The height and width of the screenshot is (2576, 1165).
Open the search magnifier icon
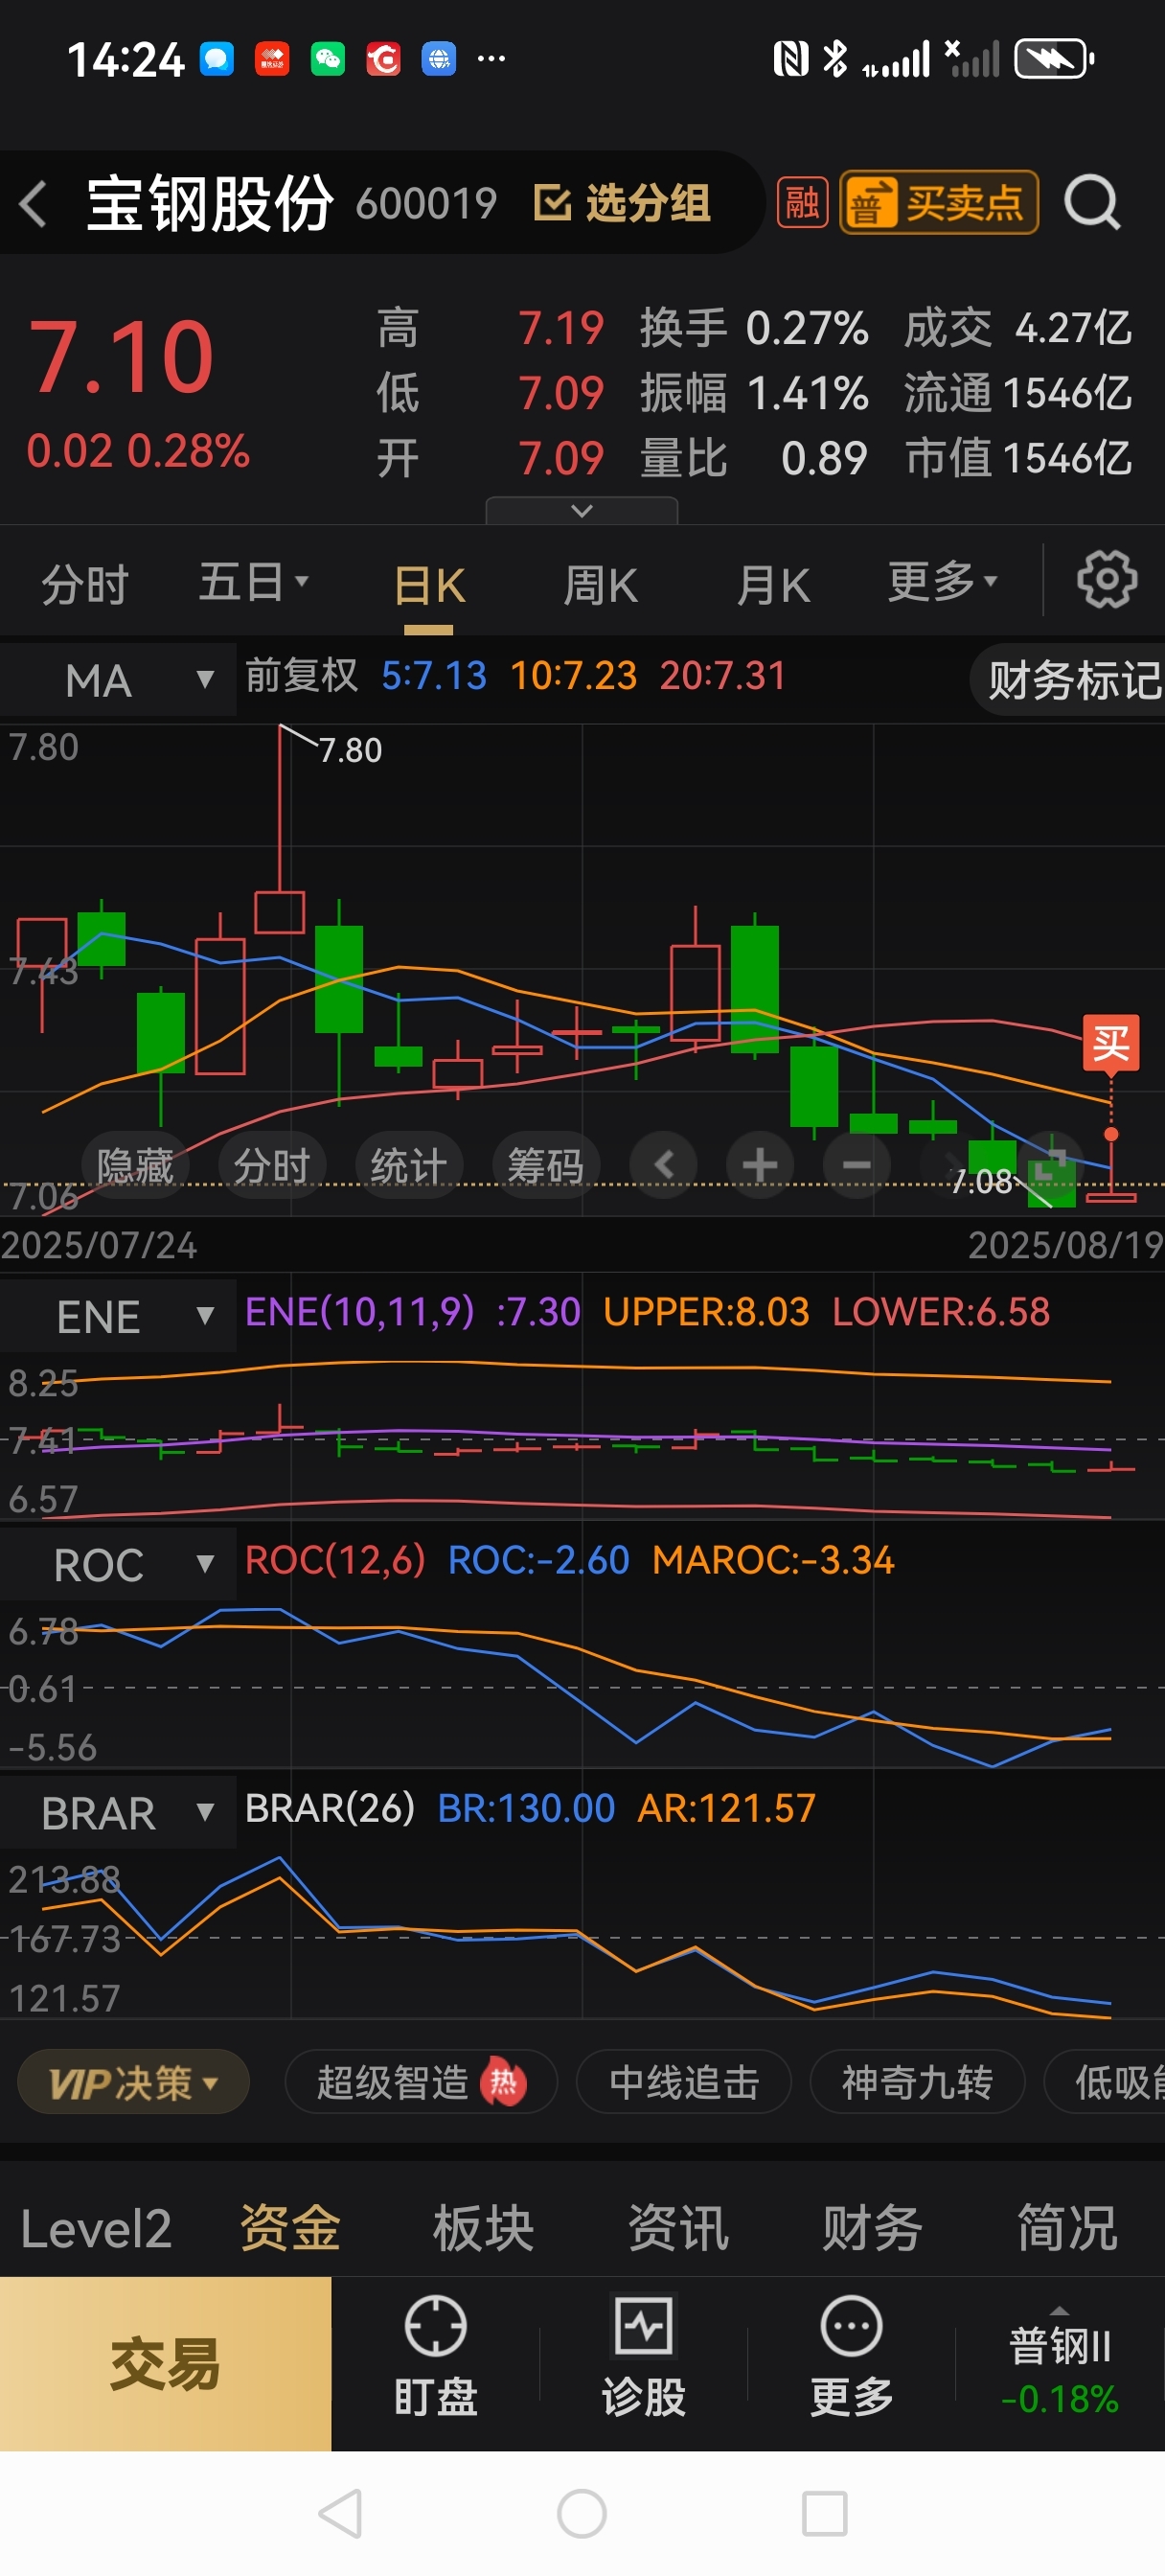pyautogui.click(x=1091, y=203)
